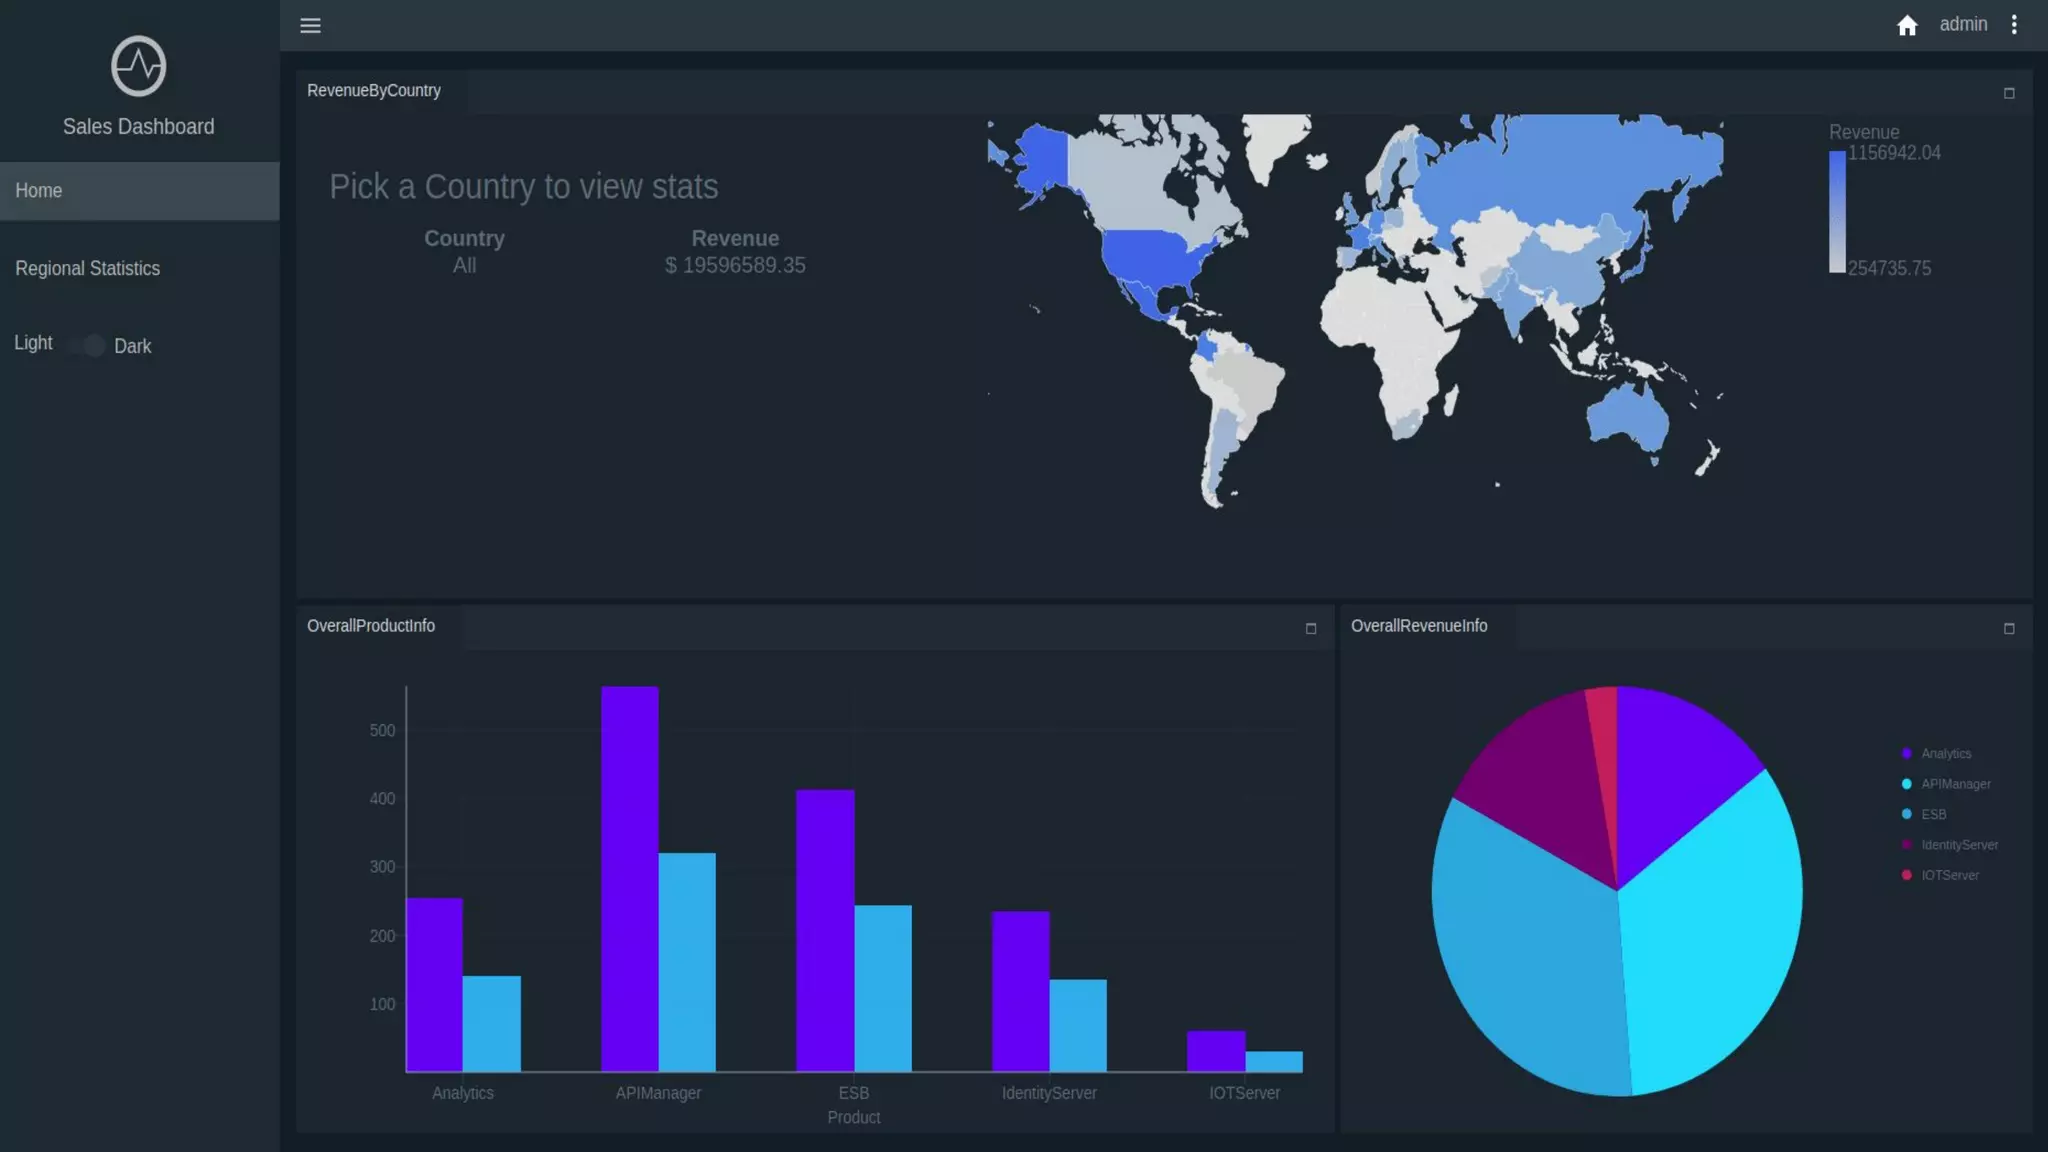Open Regional Statistics page
Viewport: 2048px width, 1152px height.
click(x=88, y=269)
